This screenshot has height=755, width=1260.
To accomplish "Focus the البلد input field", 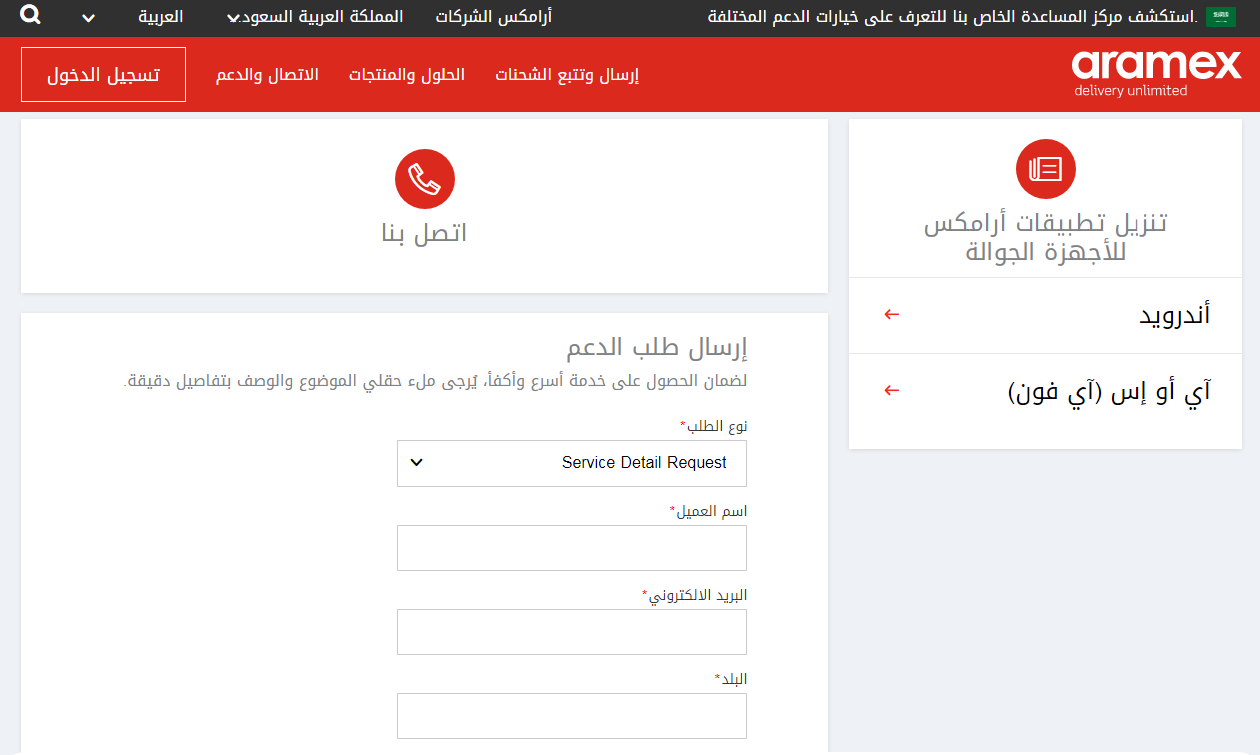I will pos(572,716).
